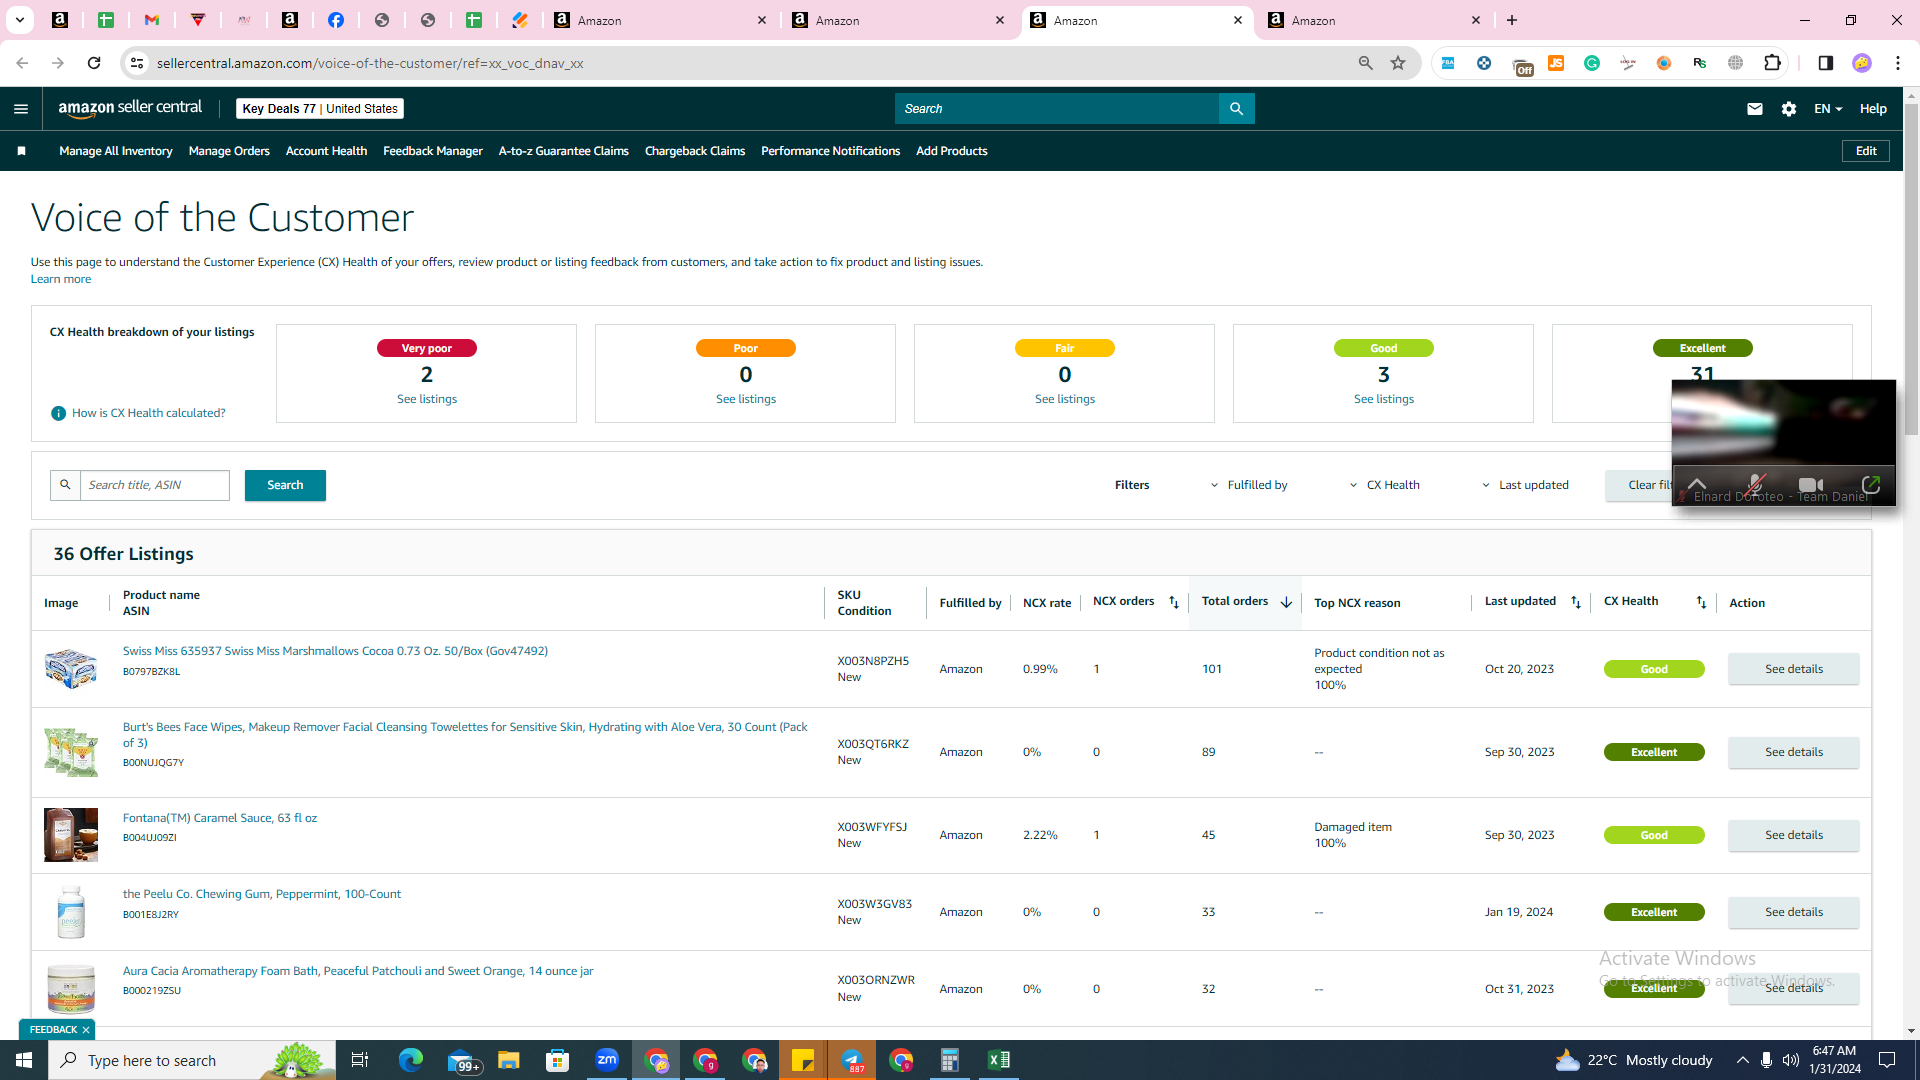Expand the Last updated filter dropdown
This screenshot has width=1920, height=1080.
pos(1525,485)
